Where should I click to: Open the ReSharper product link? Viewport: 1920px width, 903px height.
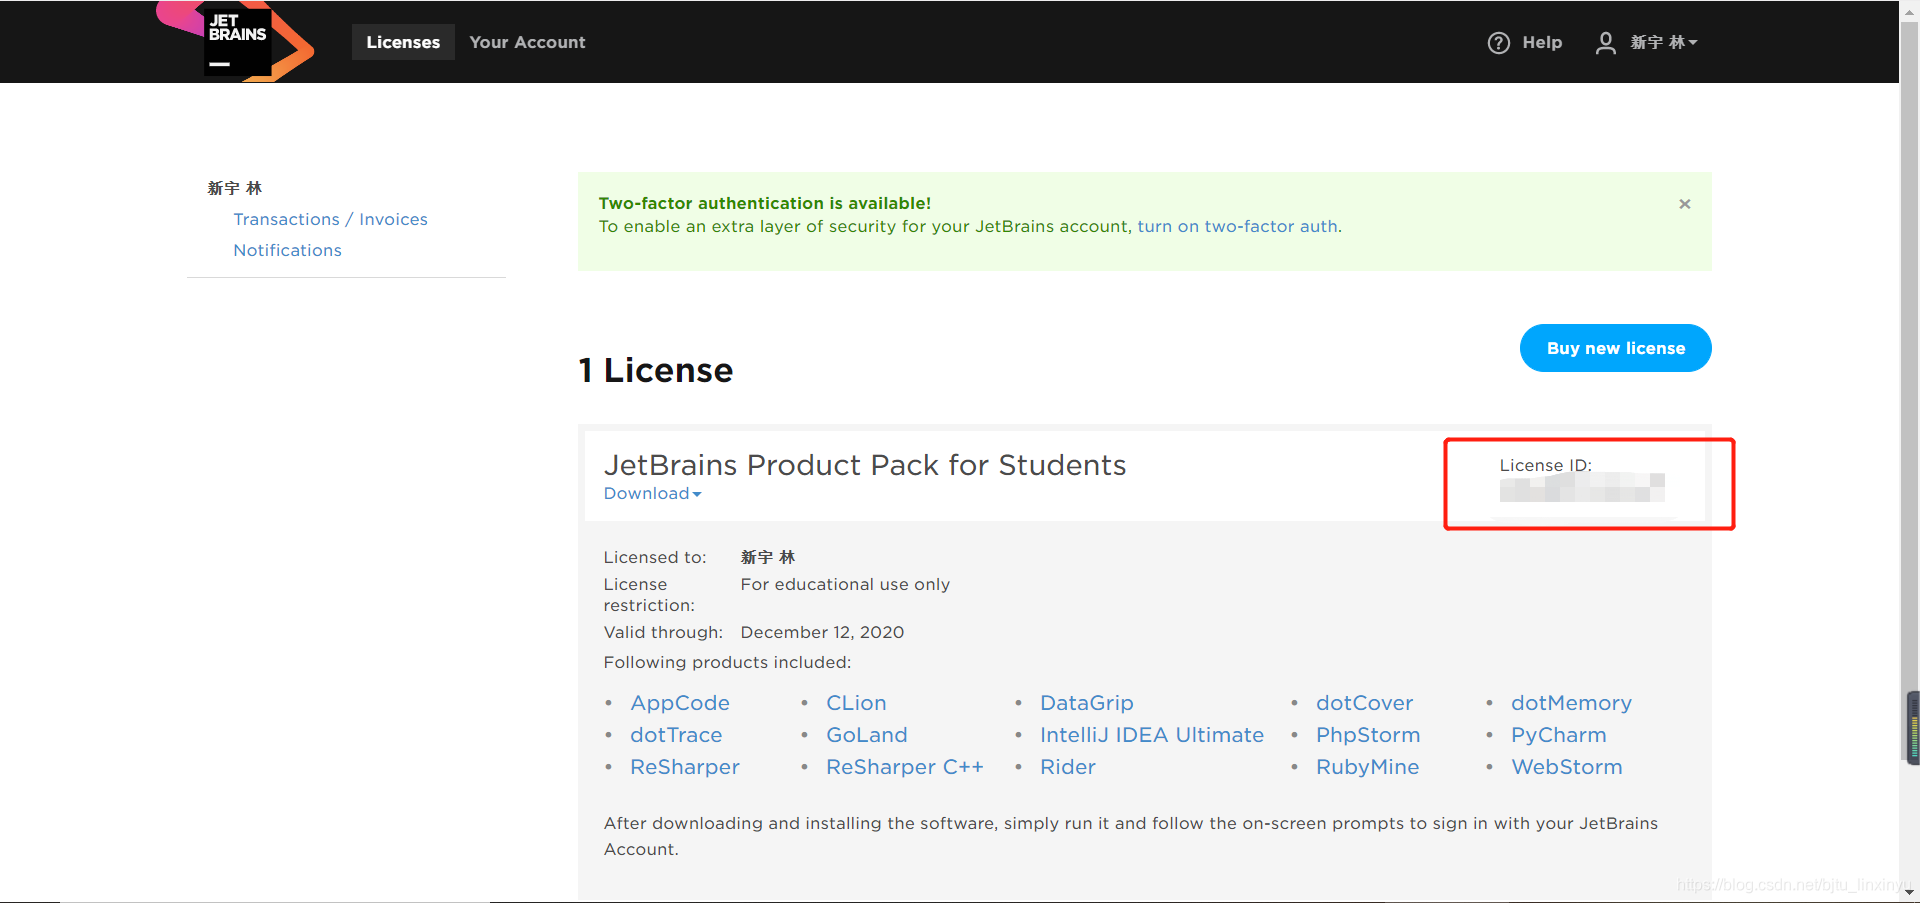(x=685, y=767)
